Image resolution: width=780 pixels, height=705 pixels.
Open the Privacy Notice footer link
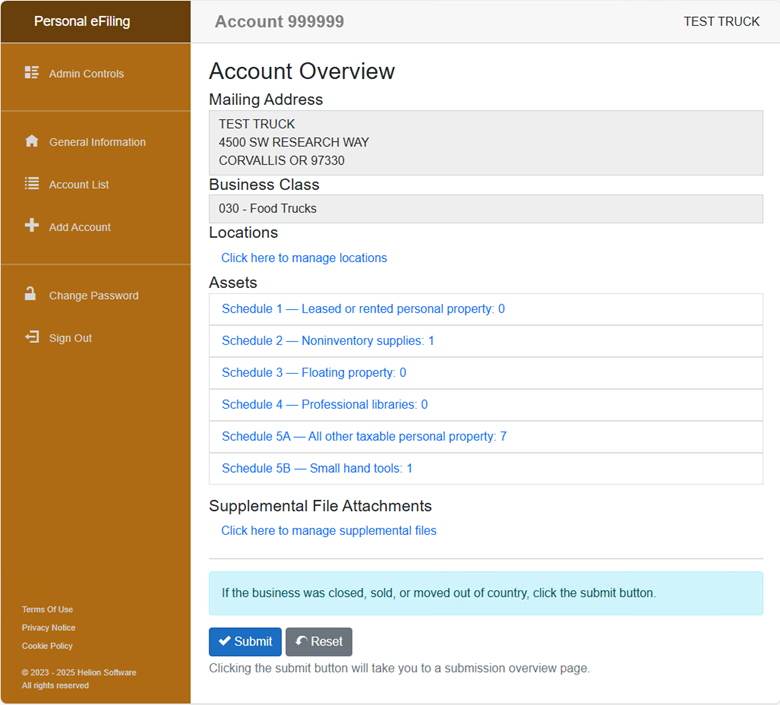pyautogui.click(x=48, y=628)
